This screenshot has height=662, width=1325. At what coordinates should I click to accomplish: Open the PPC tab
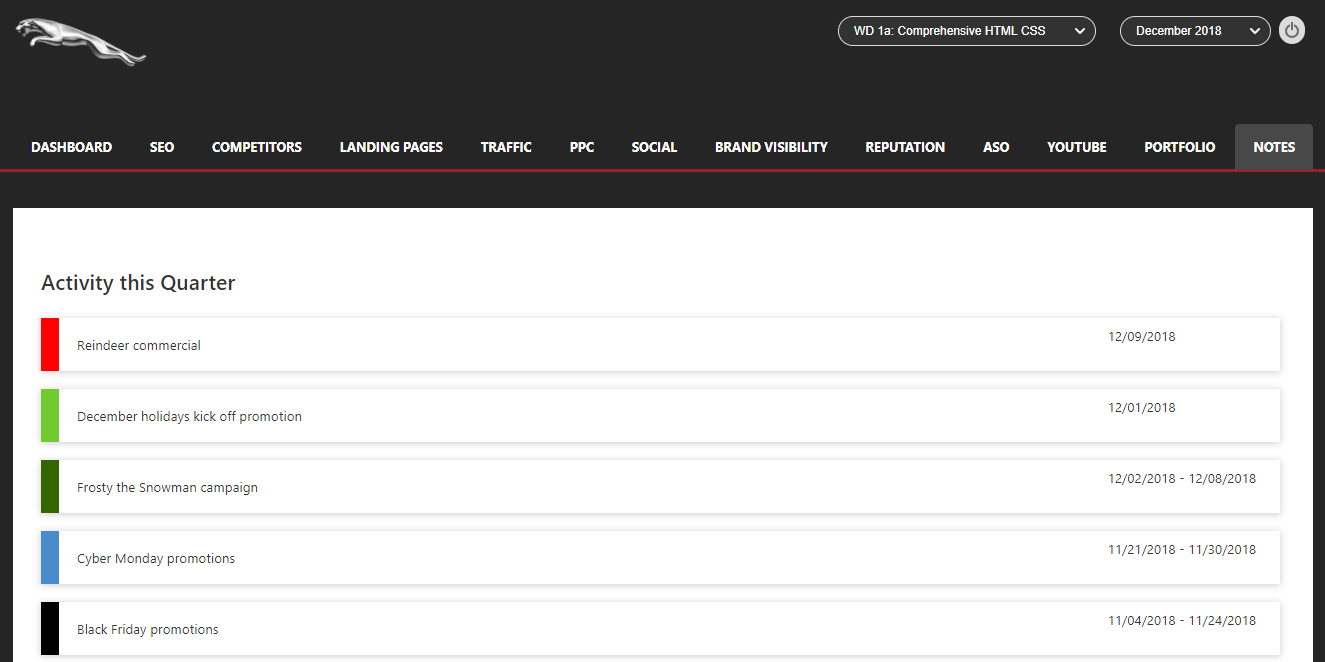tap(581, 147)
